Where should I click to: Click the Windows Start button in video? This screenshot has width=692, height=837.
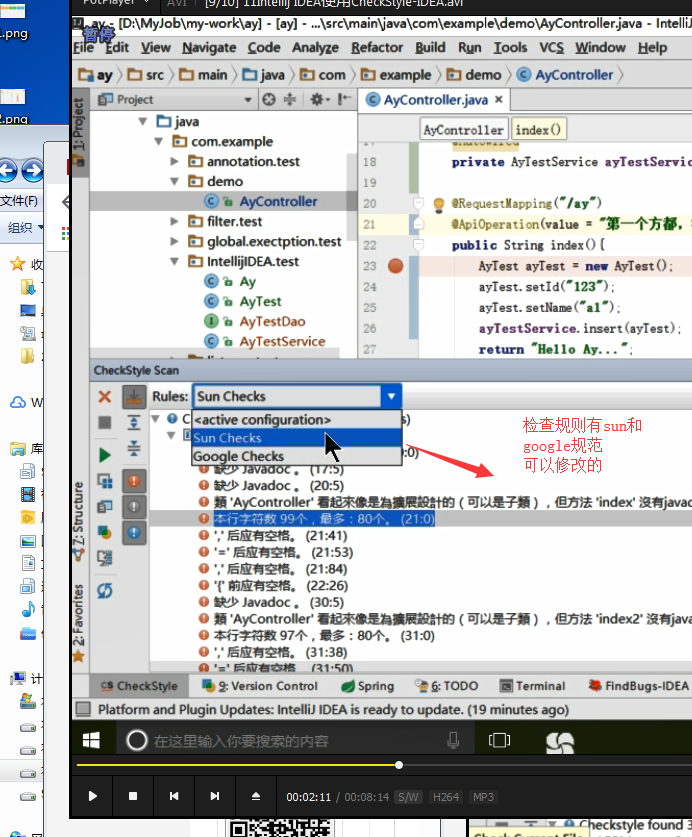(x=91, y=740)
